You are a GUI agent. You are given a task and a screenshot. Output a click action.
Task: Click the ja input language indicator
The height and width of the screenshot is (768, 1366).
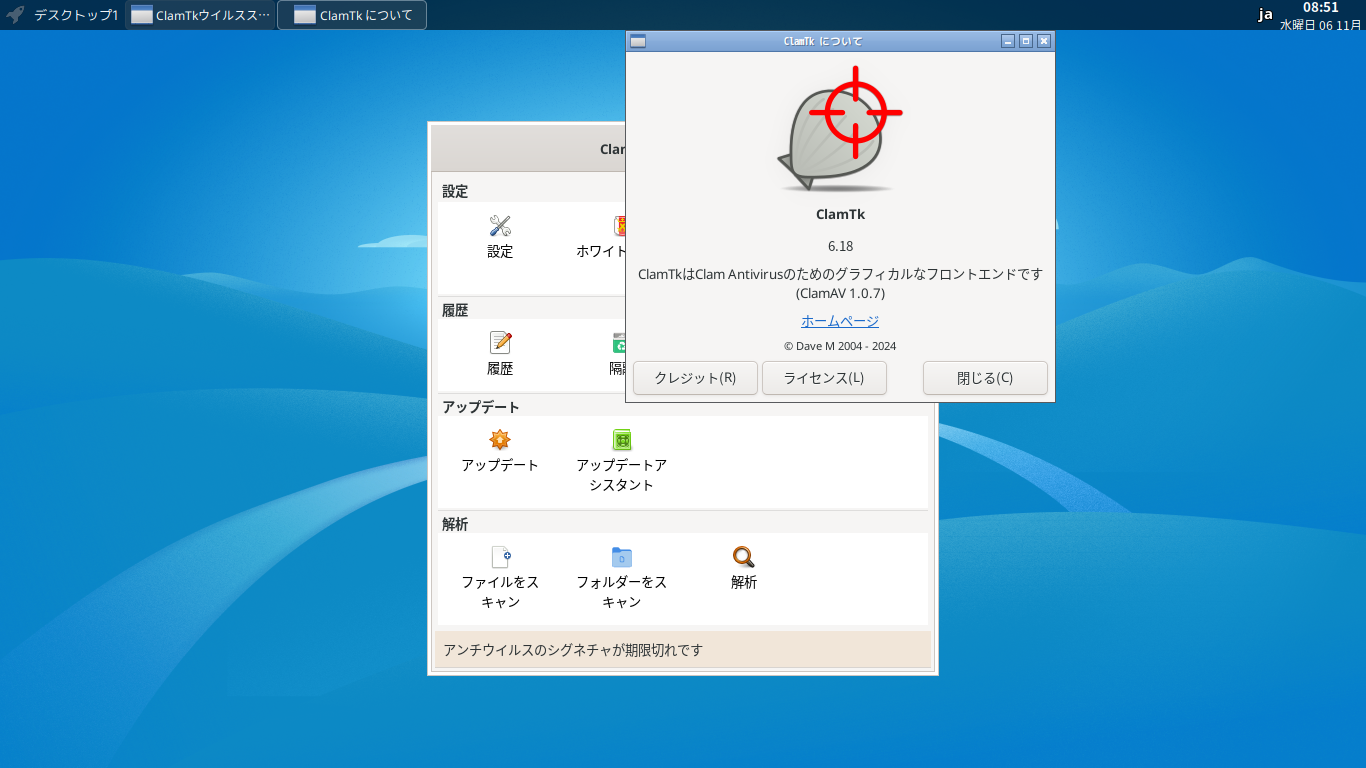(1265, 14)
